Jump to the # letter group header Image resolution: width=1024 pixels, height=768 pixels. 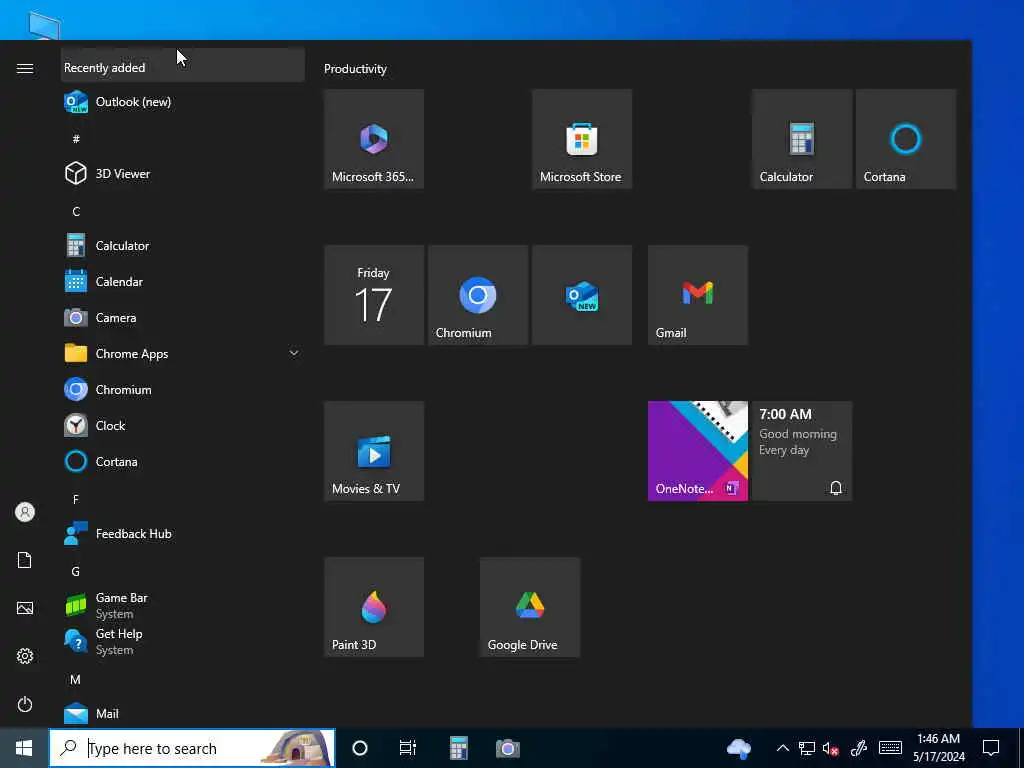click(76, 138)
